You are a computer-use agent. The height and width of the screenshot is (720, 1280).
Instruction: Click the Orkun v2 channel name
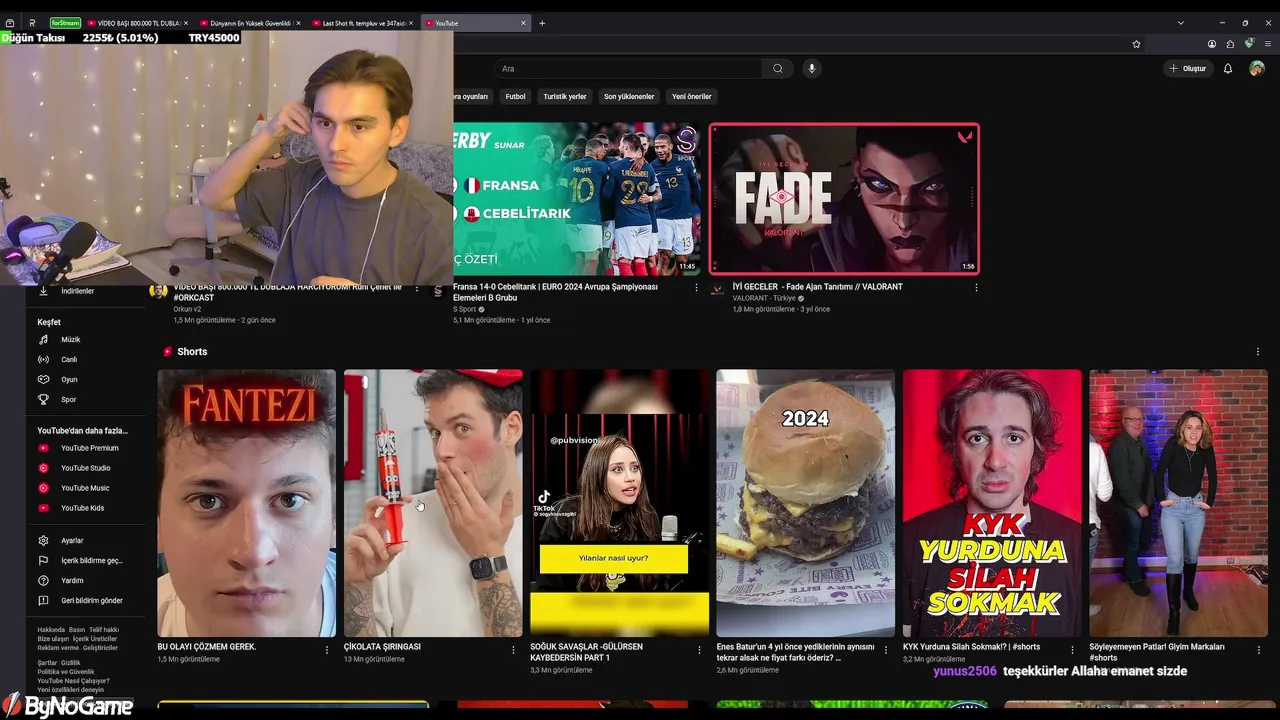pos(187,310)
